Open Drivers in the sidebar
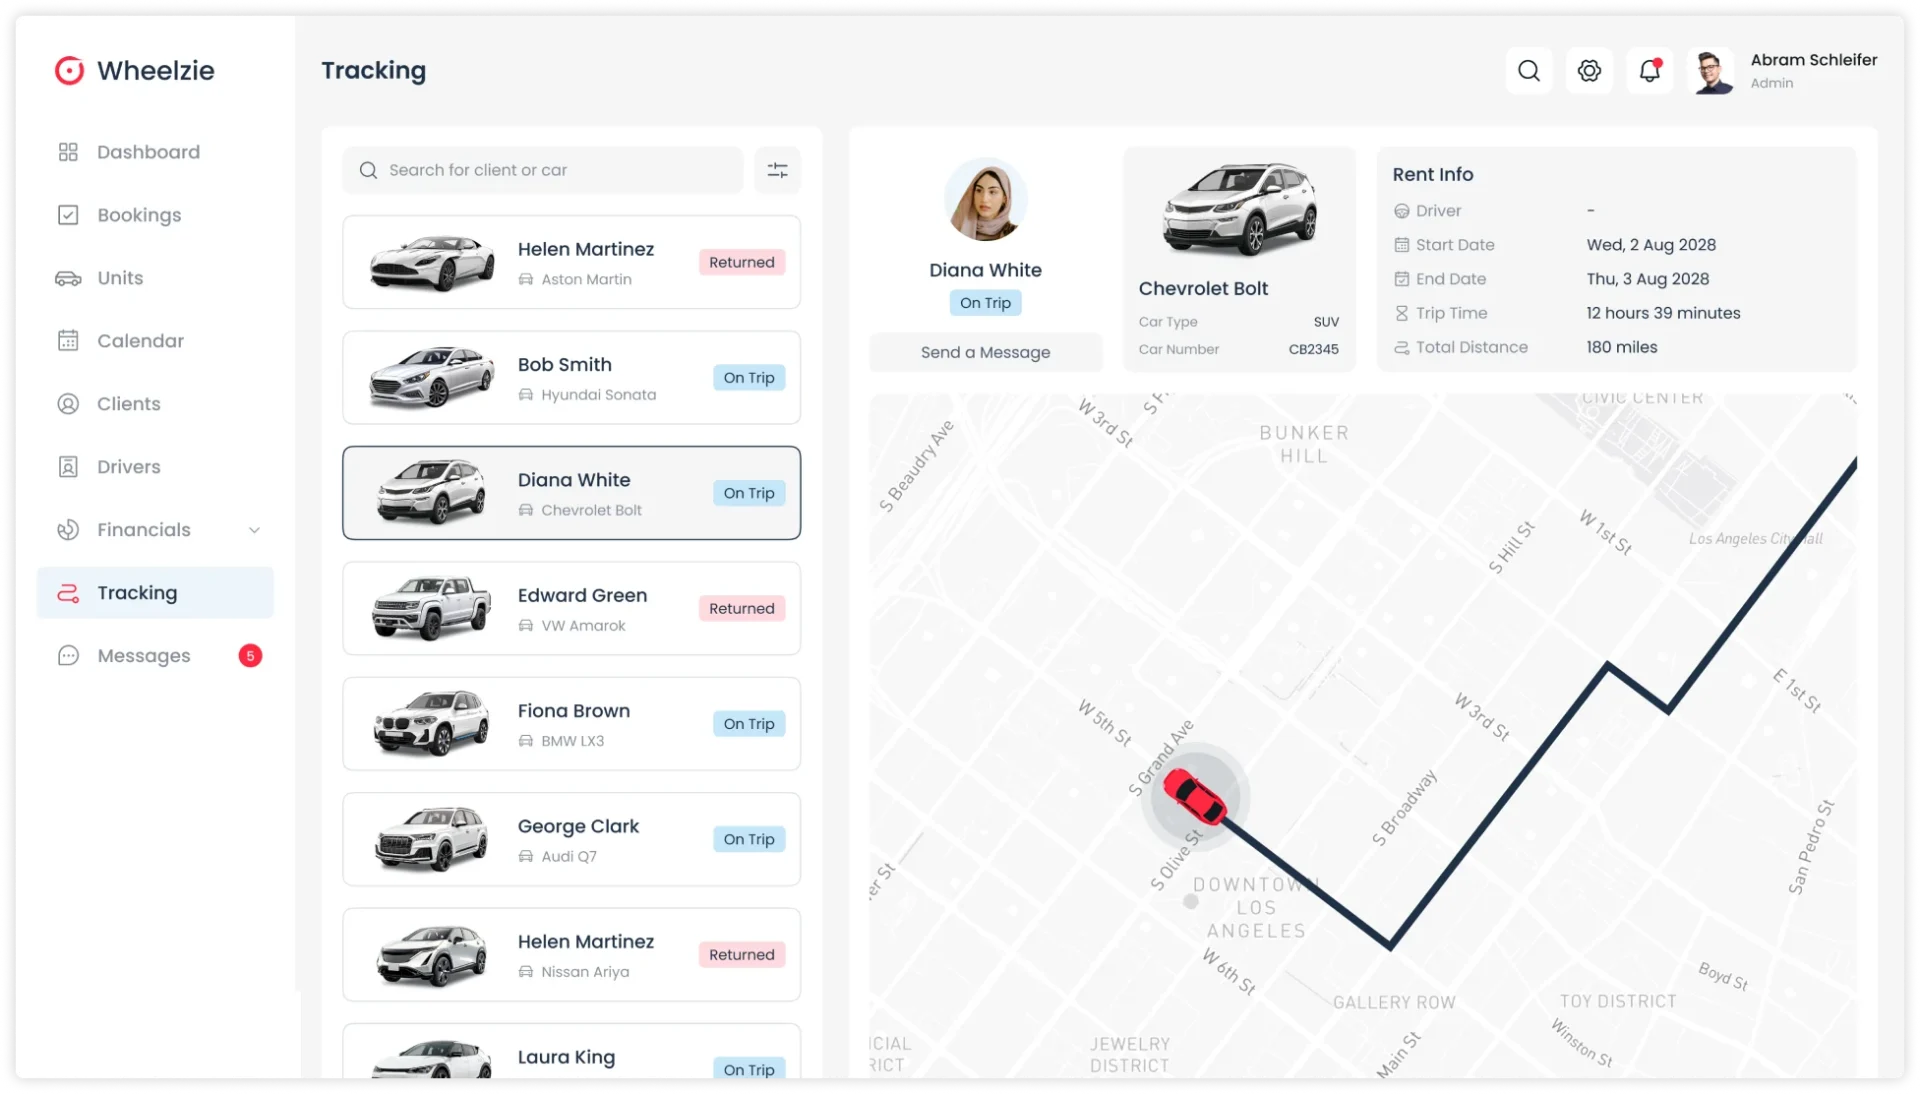The image size is (1920, 1094). (128, 467)
